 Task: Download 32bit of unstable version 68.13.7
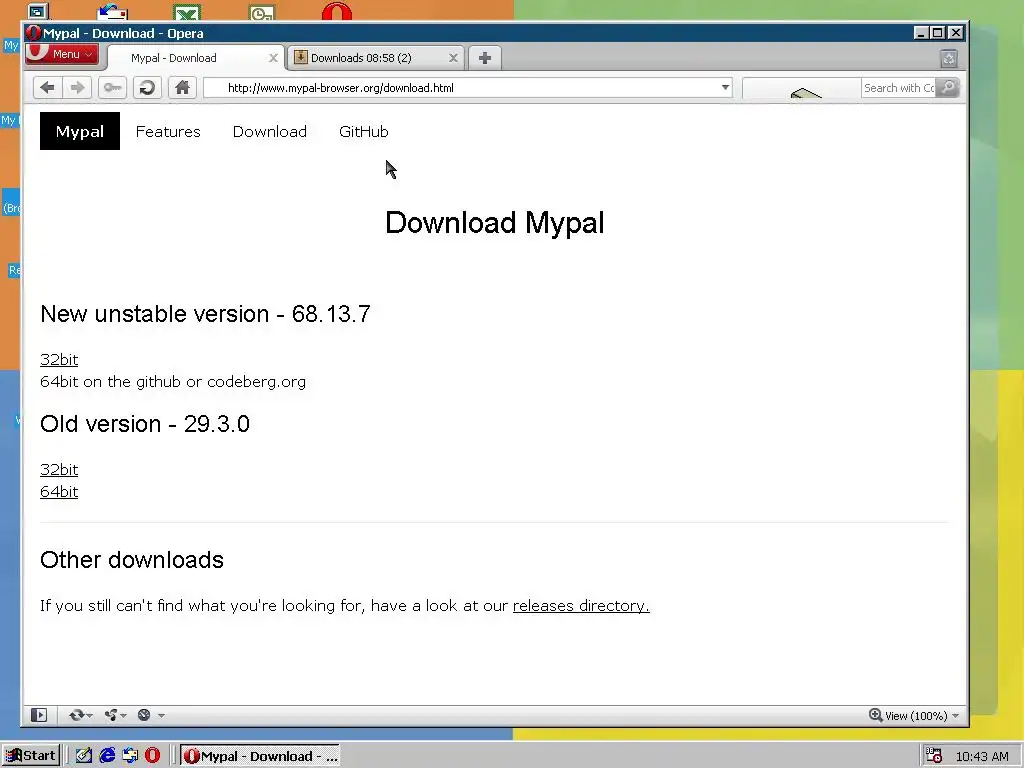tap(59, 360)
